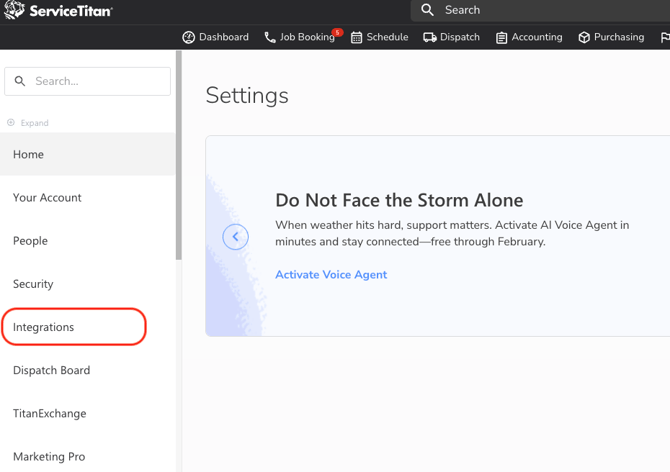Open the Dispatch Board settings section

(88, 370)
